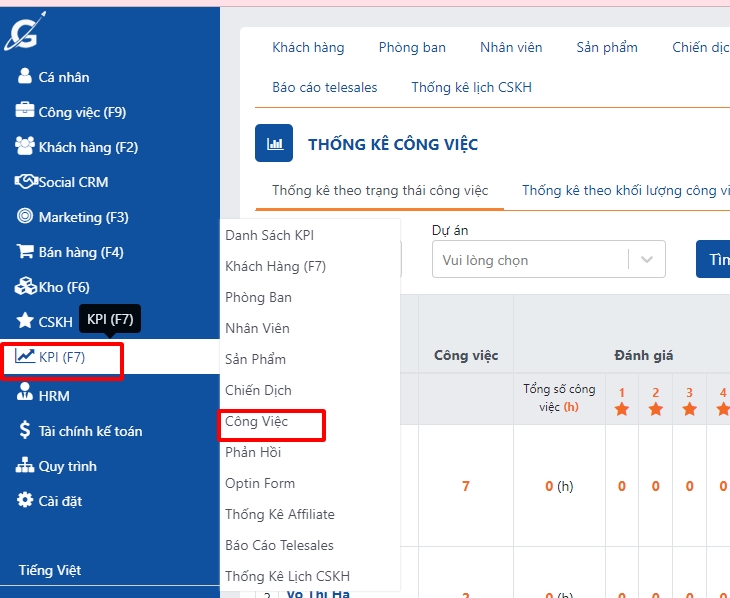
Task: Select Công Việc in KPI submenu
Action: pyautogui.click(x=257, y=421)
